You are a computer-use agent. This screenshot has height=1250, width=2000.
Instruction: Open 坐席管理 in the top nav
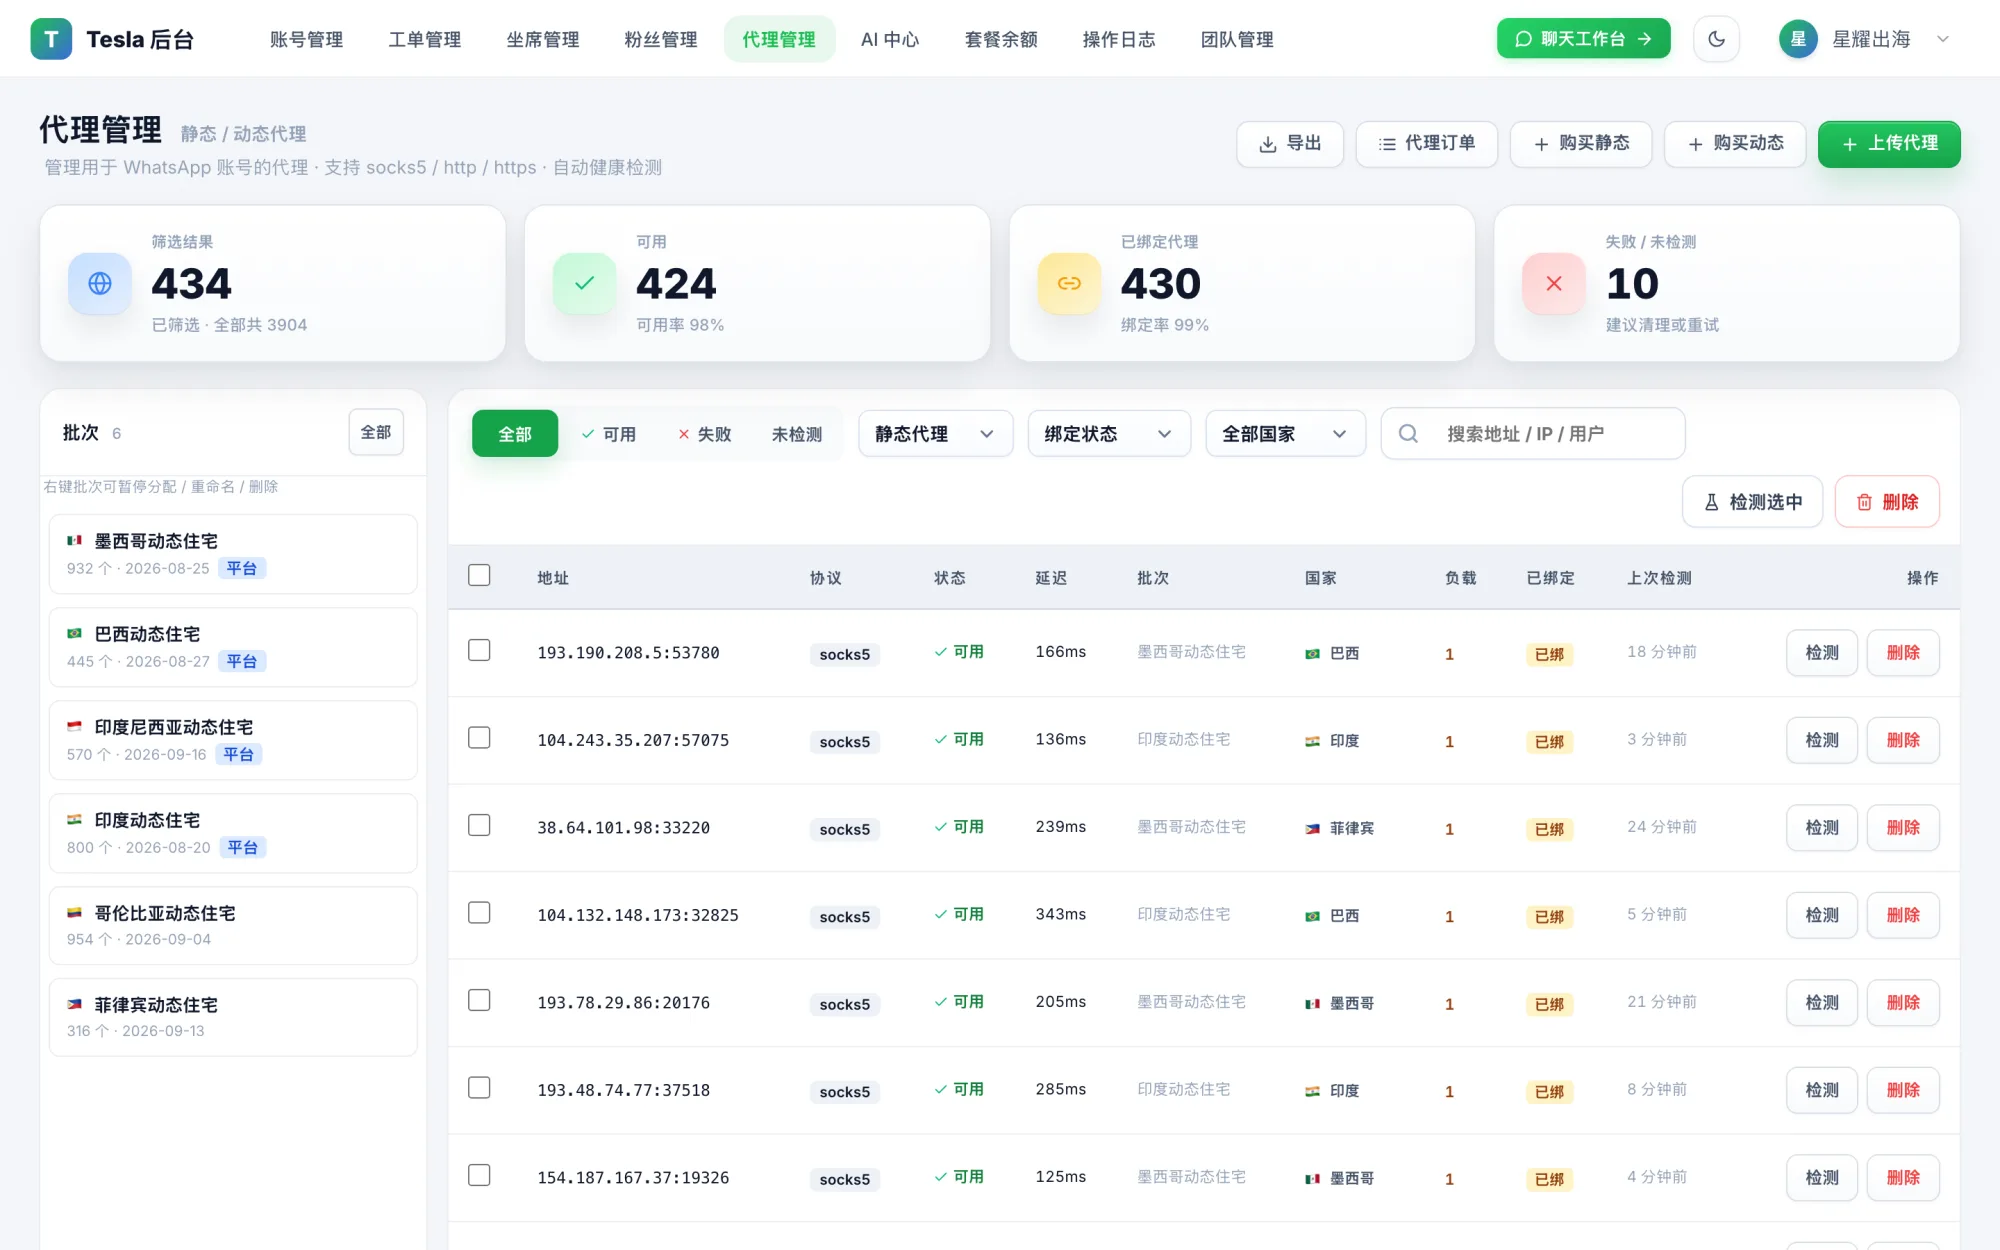542,39
